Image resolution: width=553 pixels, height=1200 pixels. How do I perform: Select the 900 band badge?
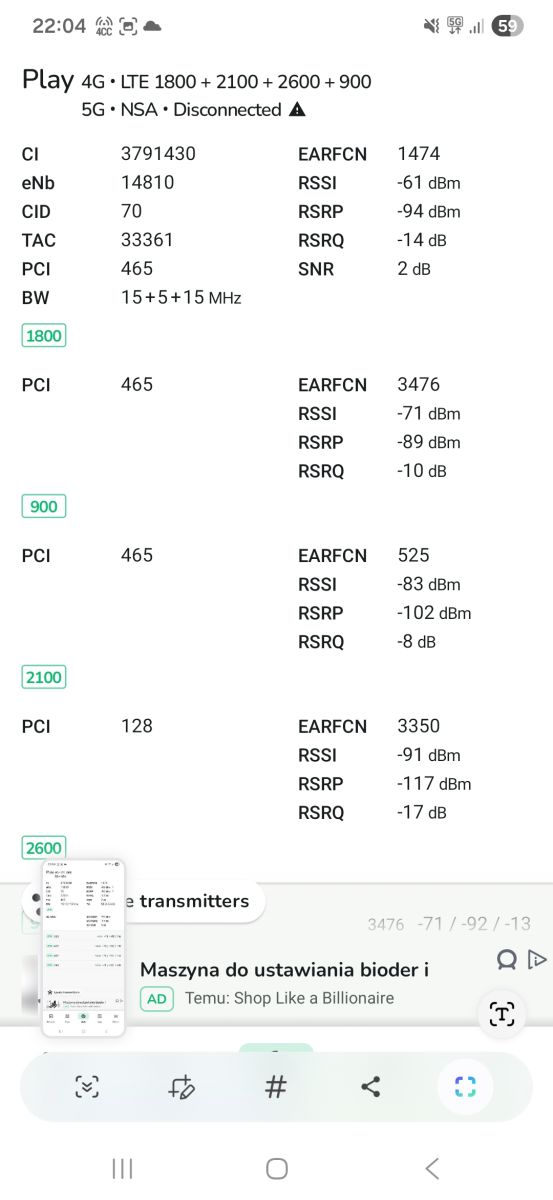click(44, 507)
